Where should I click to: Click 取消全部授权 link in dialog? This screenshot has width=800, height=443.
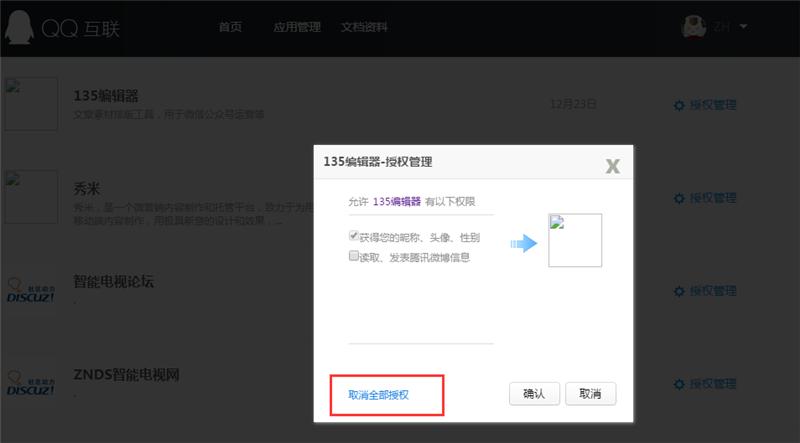(x=378, y=395)
